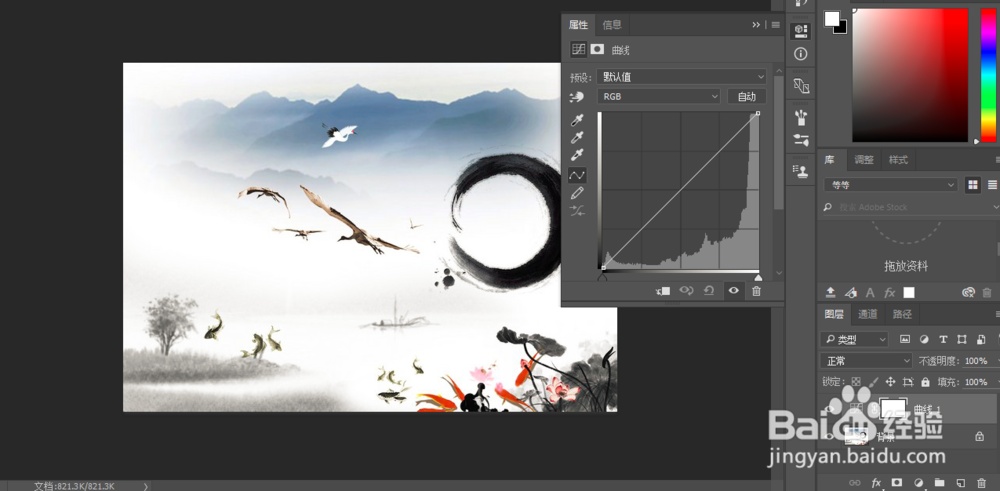Add layer style via library fx icon
The image size is (1000, 491).
(x=890, y=293)
